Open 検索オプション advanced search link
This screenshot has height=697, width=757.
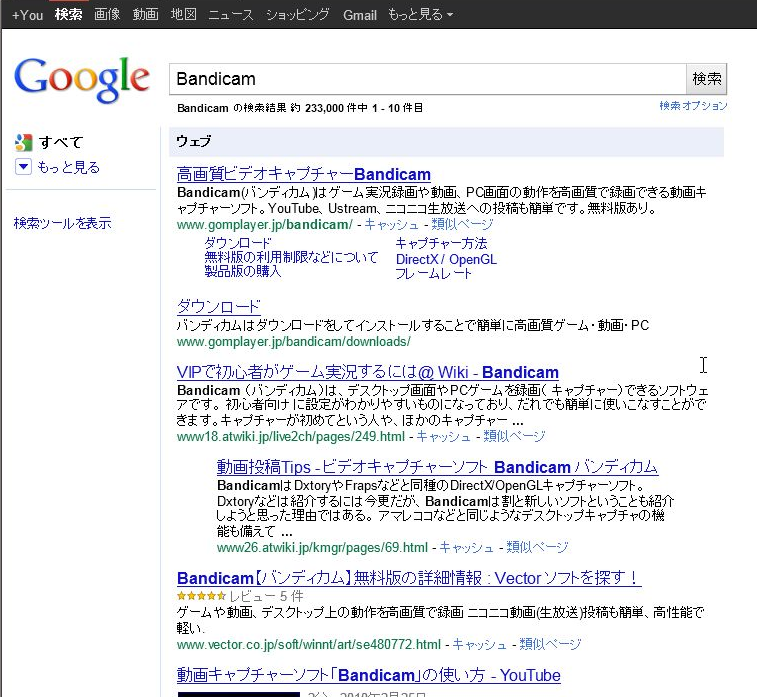(x=693, y=105)
